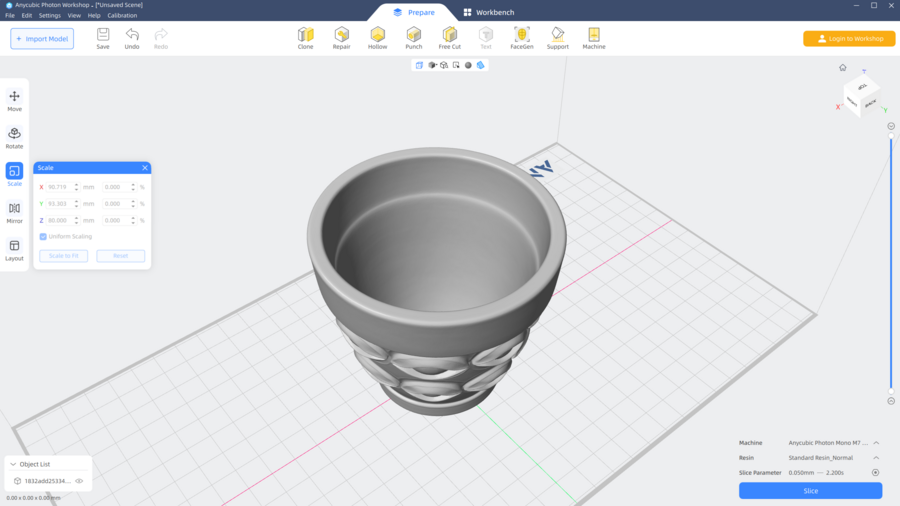Click the Import Model button

(x=42, y=39)
